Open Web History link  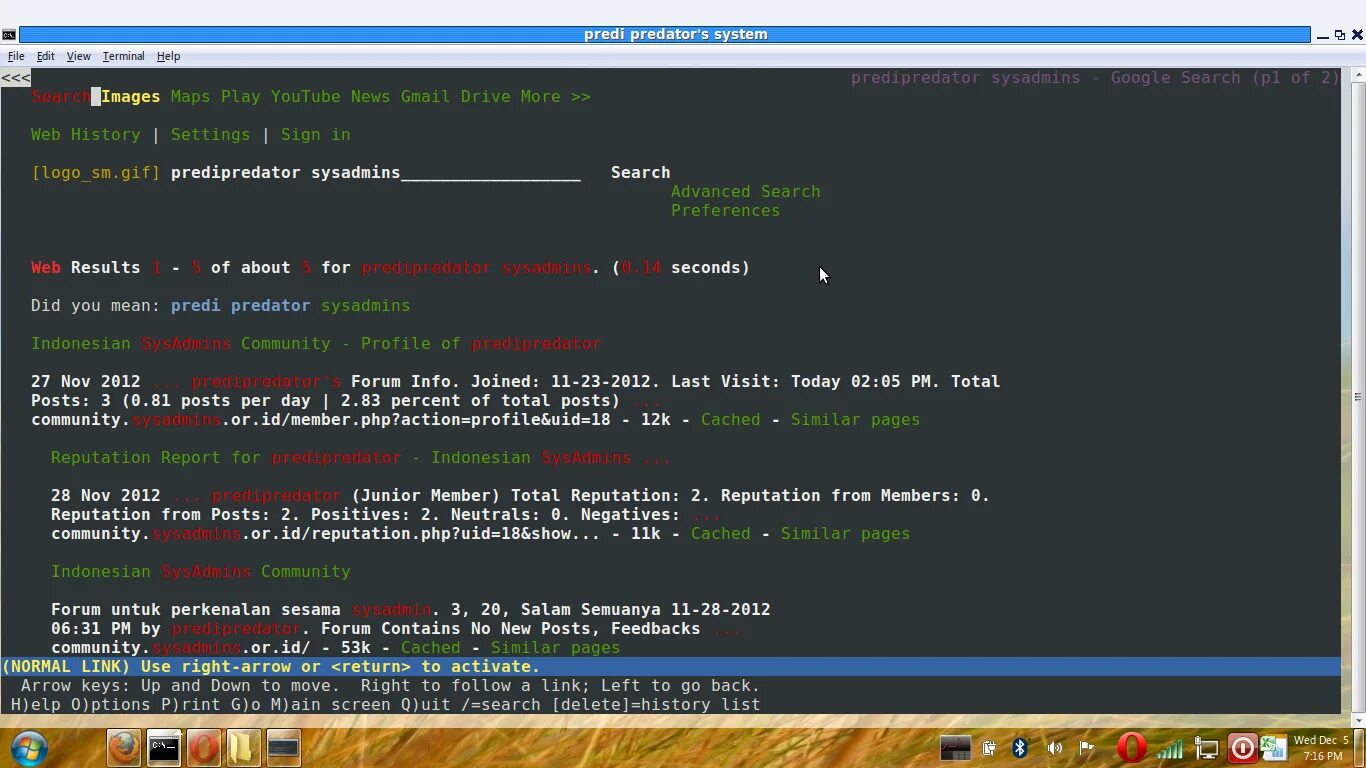pos(85,135)
